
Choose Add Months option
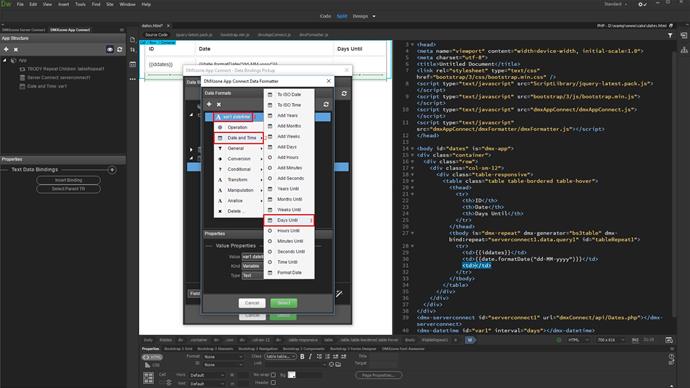(289, 126)
